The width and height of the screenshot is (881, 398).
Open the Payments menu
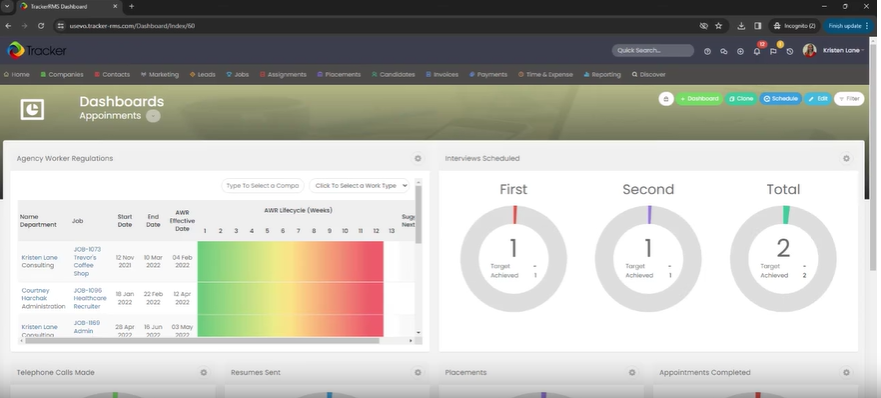point(488,74)
